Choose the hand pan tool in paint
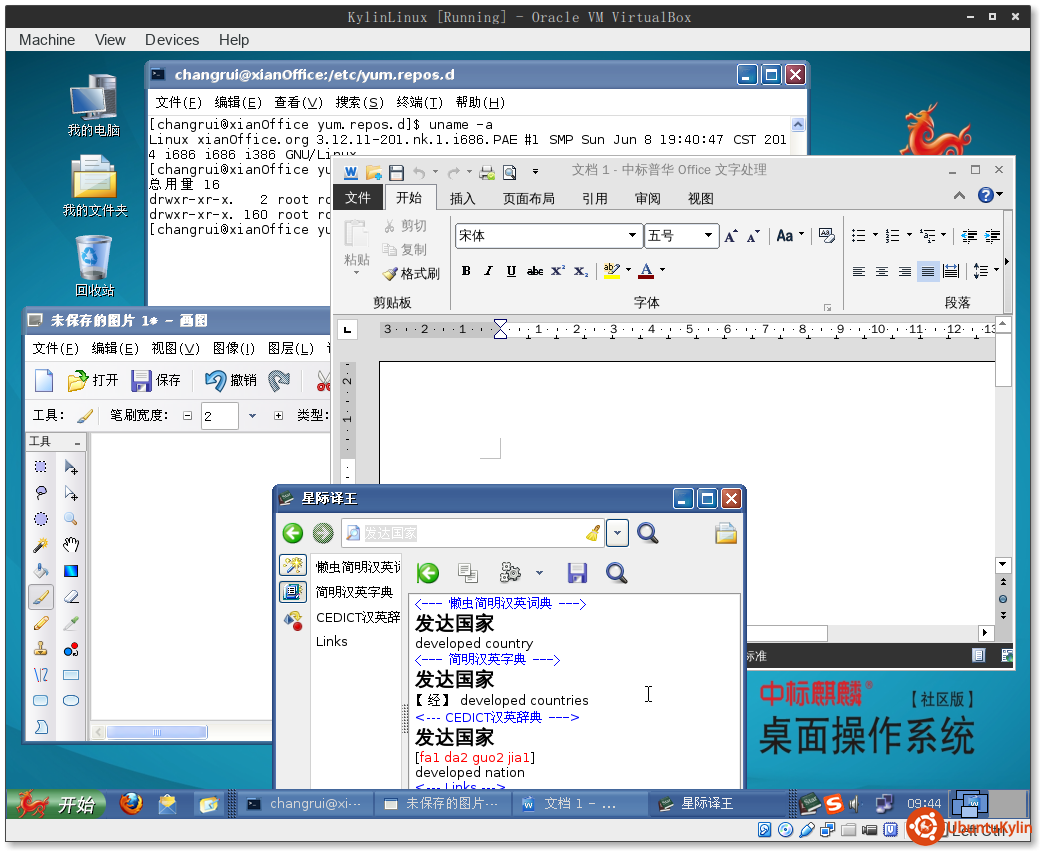This screenshot has height=851, width=1040. click(71, 545)
